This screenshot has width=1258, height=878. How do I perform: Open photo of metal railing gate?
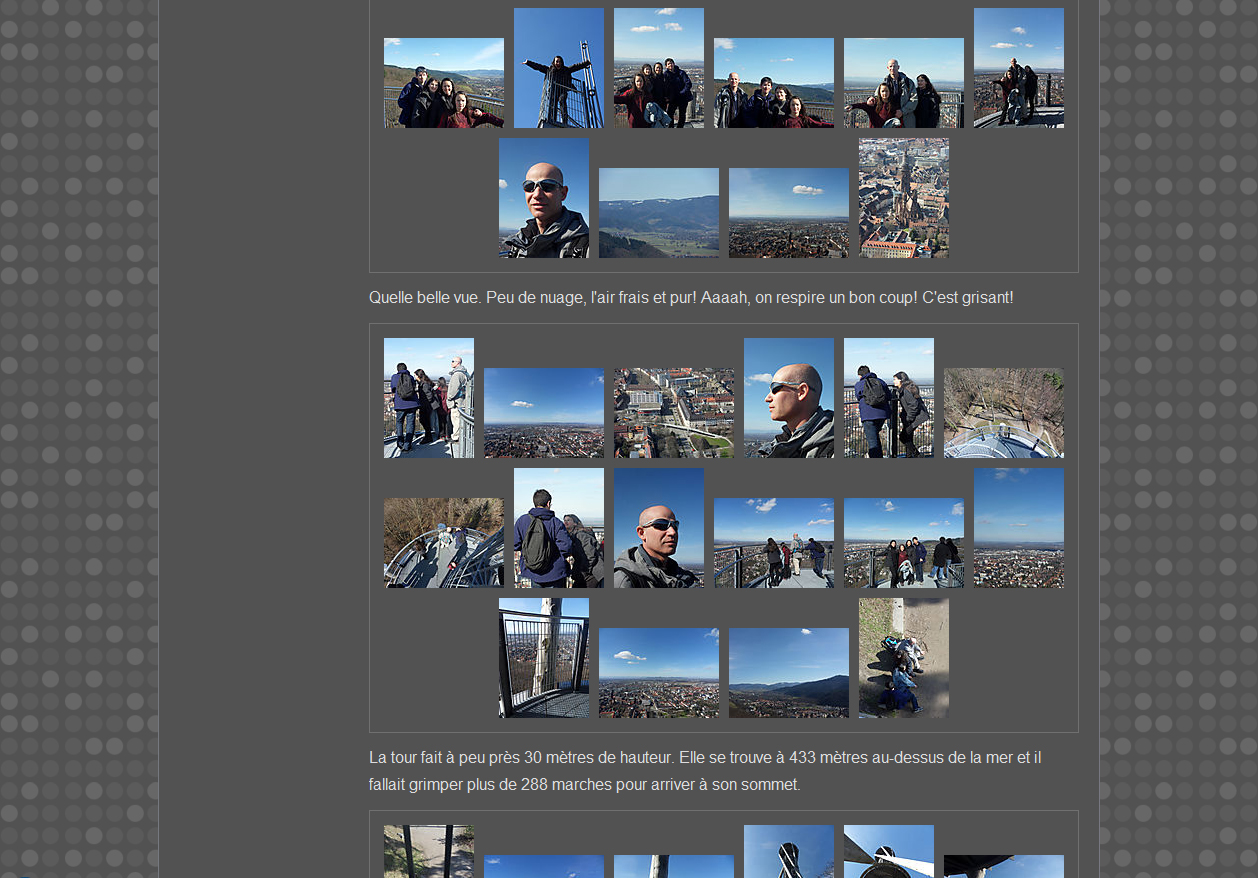(x=543, y=658)
